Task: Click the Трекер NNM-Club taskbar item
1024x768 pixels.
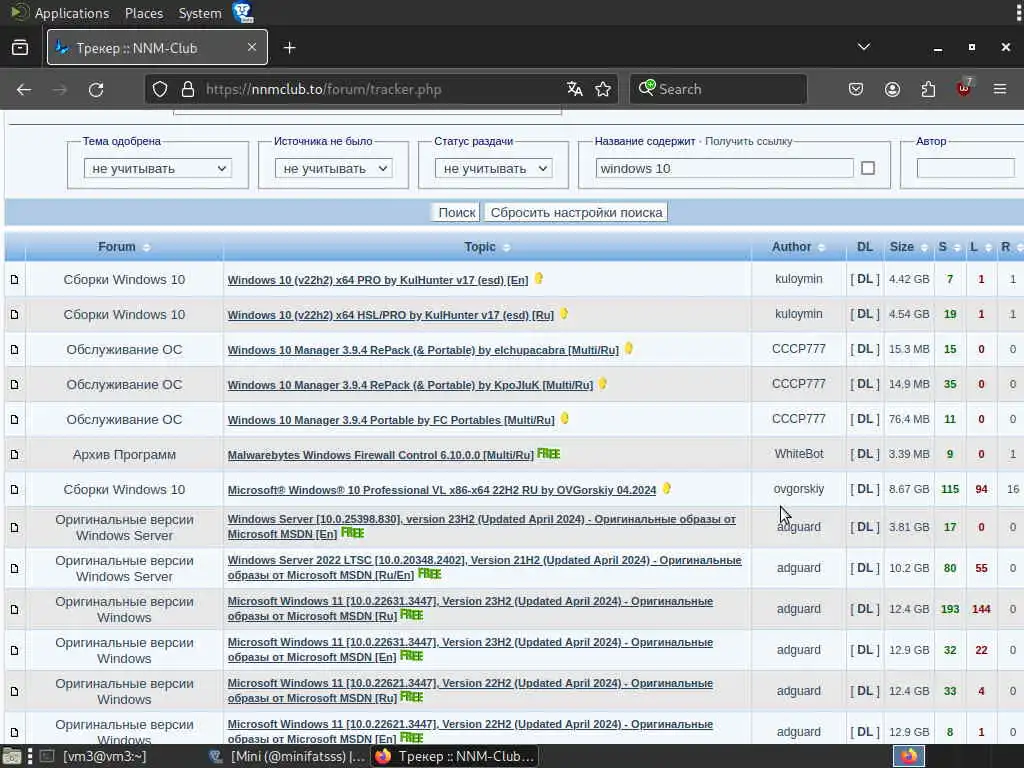Action: pyautogui.click(x=456, y=756)
